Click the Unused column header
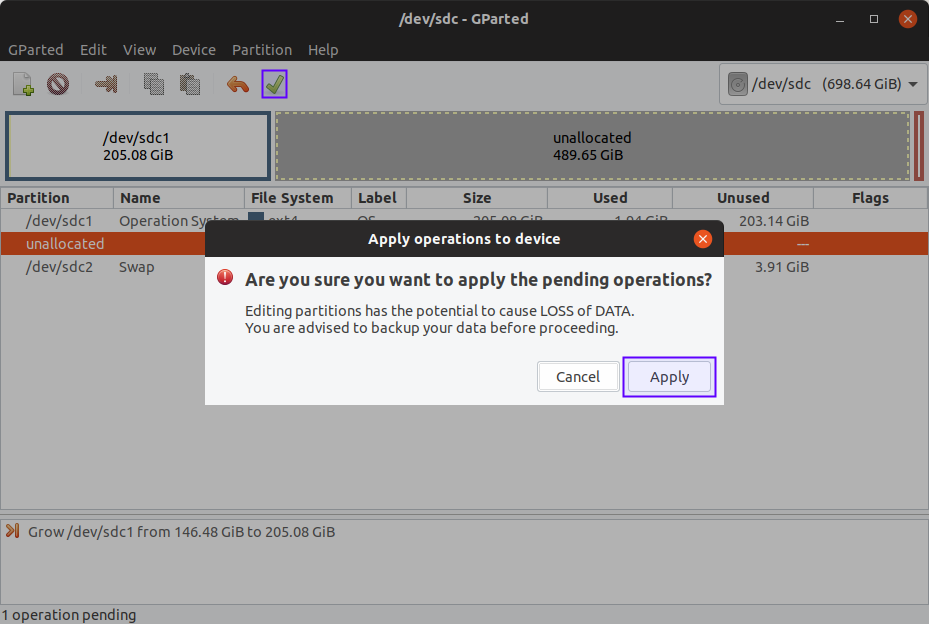 click(743, 198)
